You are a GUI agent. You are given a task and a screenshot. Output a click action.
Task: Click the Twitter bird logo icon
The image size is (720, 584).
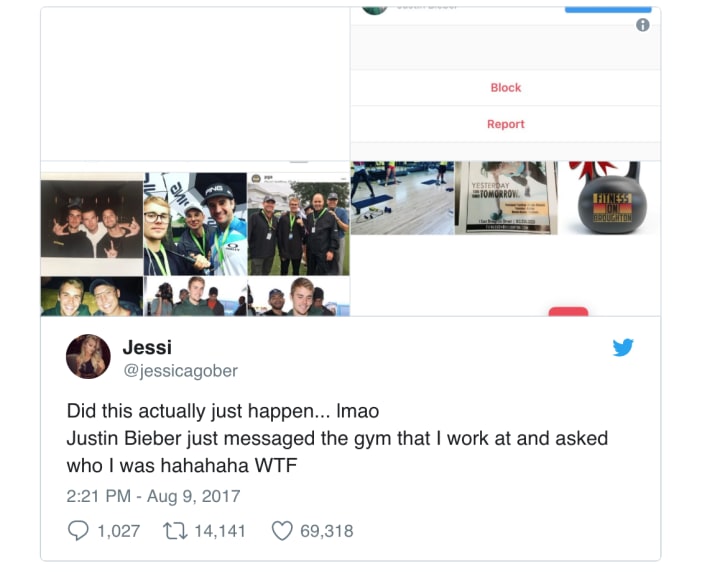click(623, 348)
